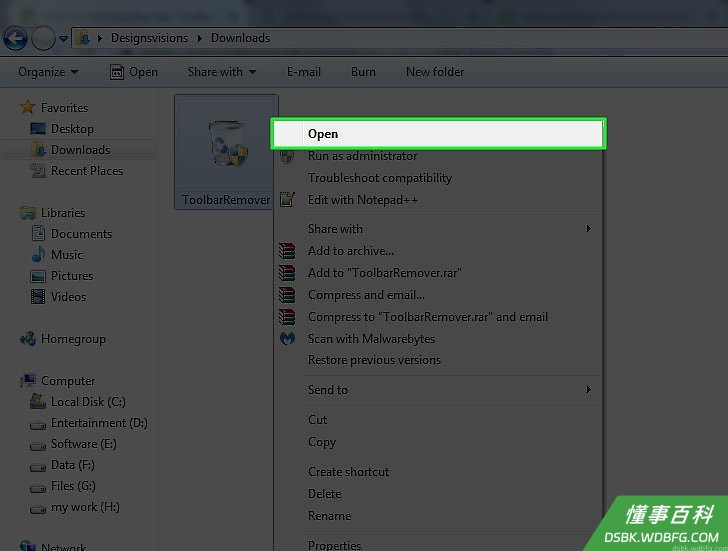Click the Open toolbar button

point(134,72)
